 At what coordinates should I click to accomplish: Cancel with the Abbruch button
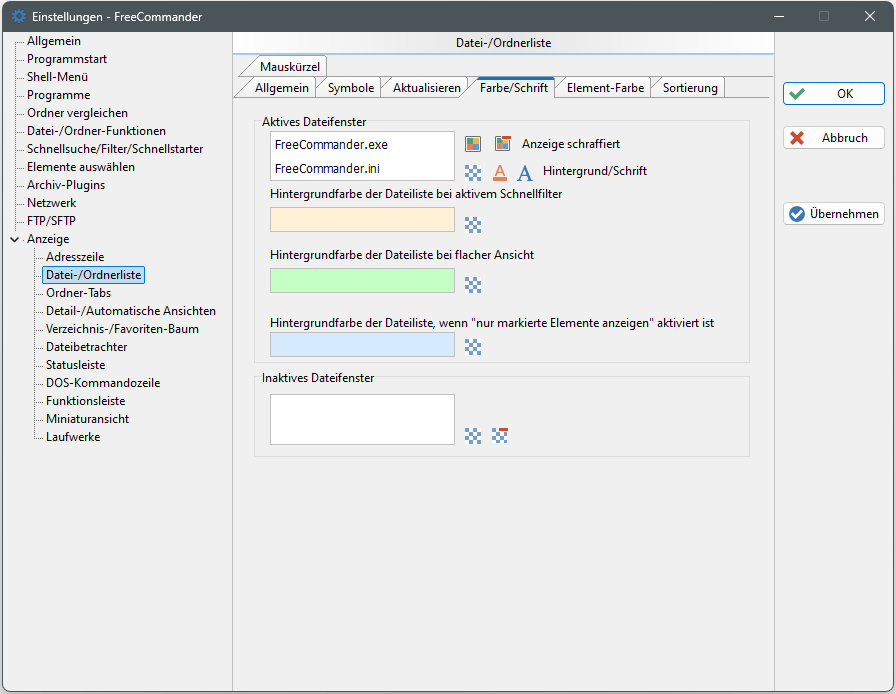[834, 138]
